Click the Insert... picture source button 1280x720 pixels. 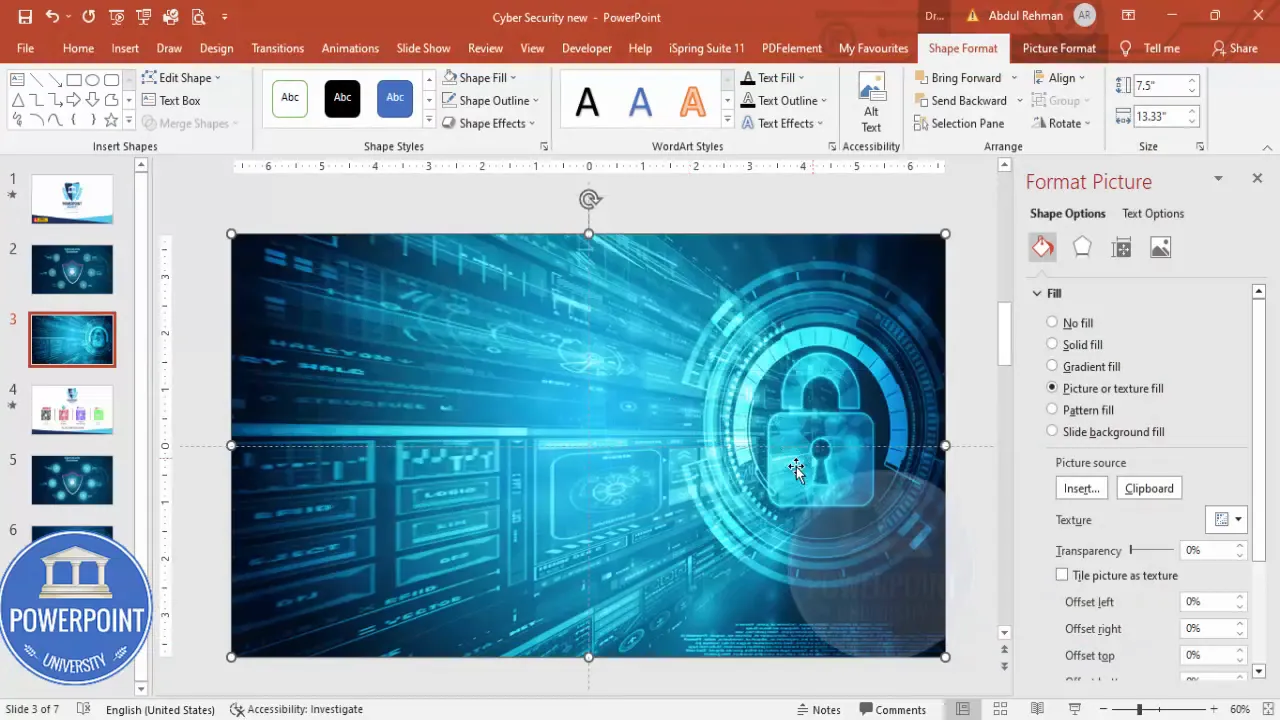1081,488
